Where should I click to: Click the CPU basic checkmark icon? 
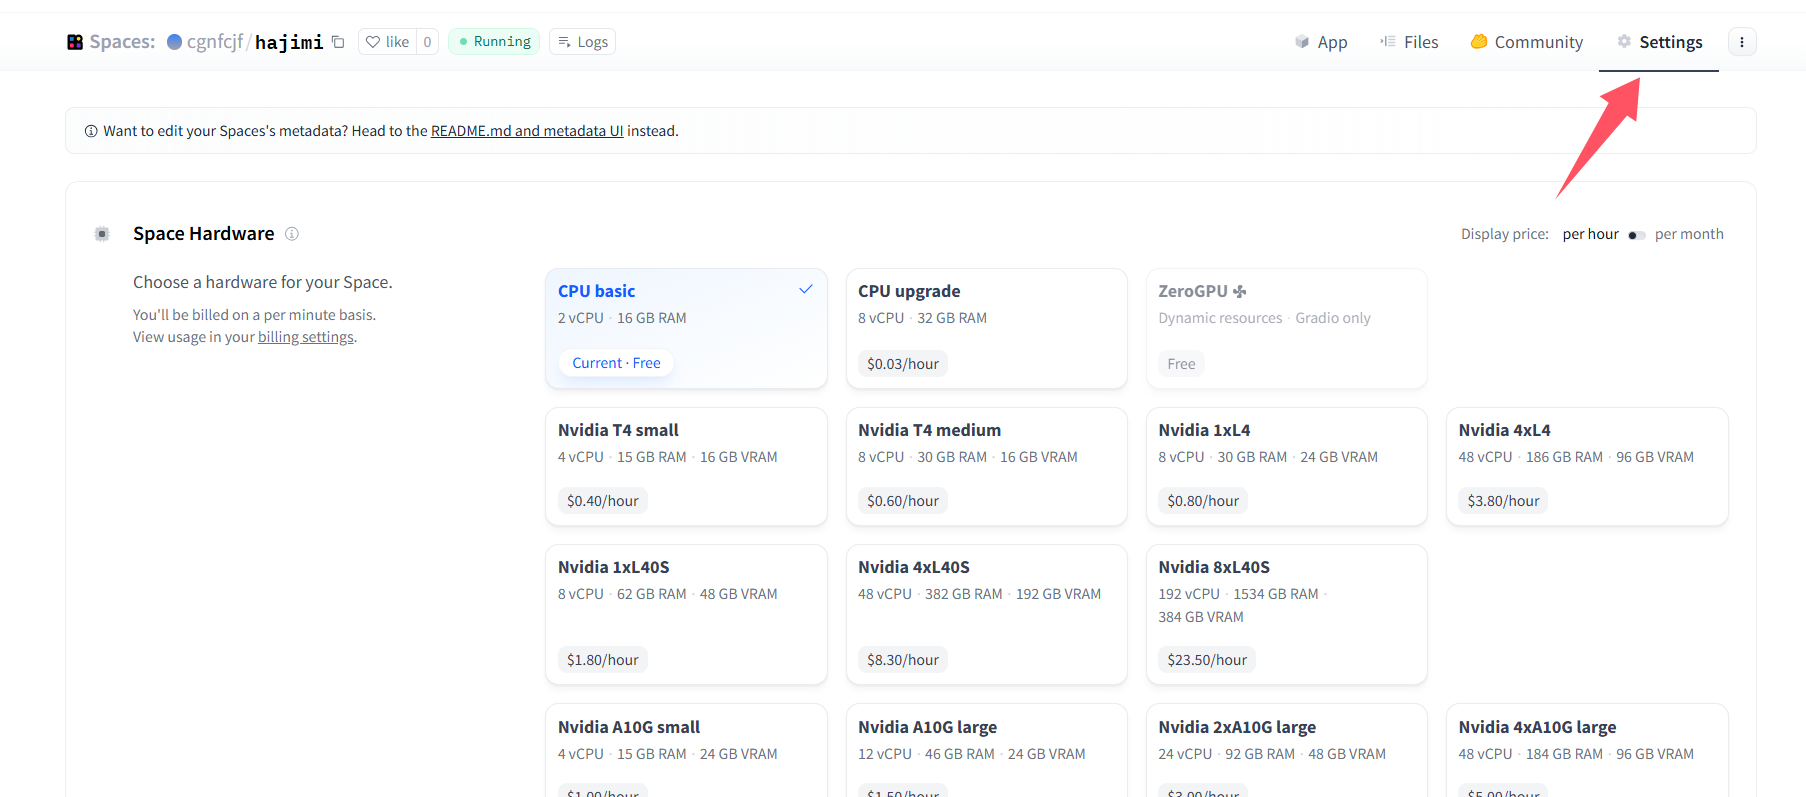tap(806, 289)
